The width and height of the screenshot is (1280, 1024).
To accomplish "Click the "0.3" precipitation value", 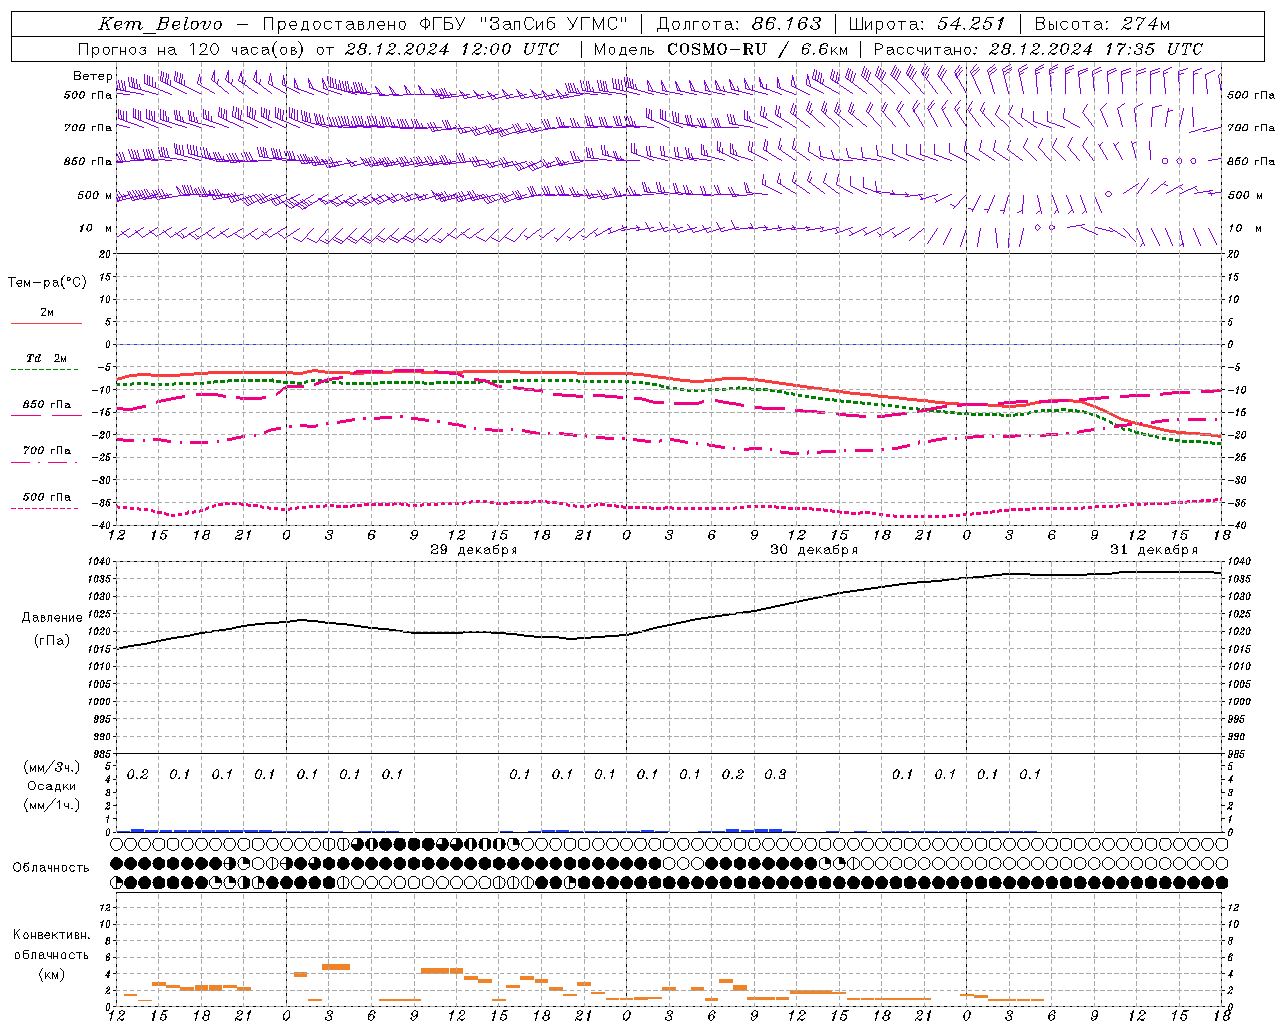I will [x=775, y=774].
